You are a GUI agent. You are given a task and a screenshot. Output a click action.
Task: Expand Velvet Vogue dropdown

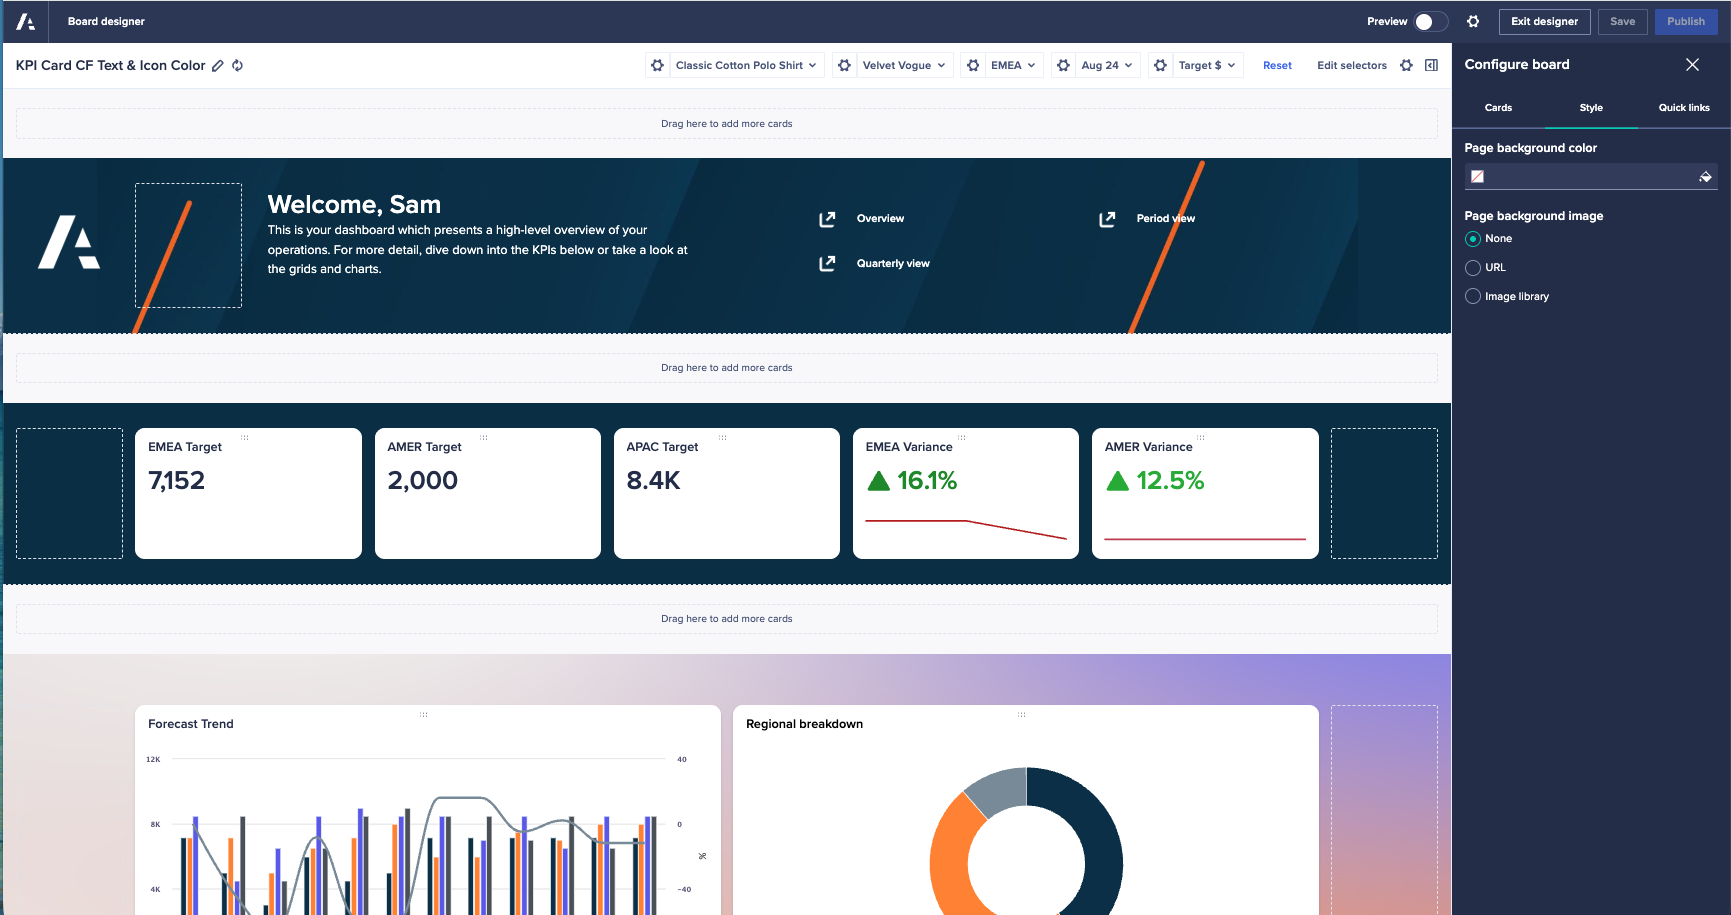(x=905, y=65)
